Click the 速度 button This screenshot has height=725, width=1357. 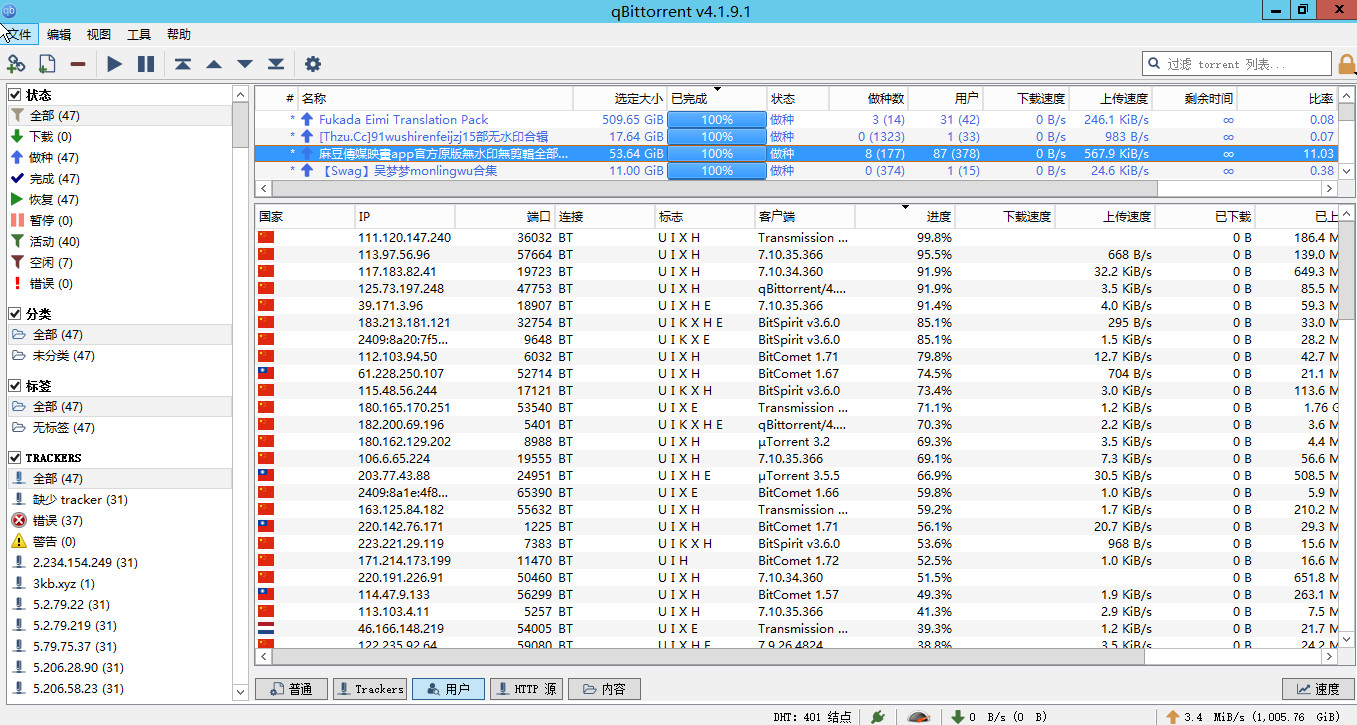pyautogui.click(x=1318, y=689)
